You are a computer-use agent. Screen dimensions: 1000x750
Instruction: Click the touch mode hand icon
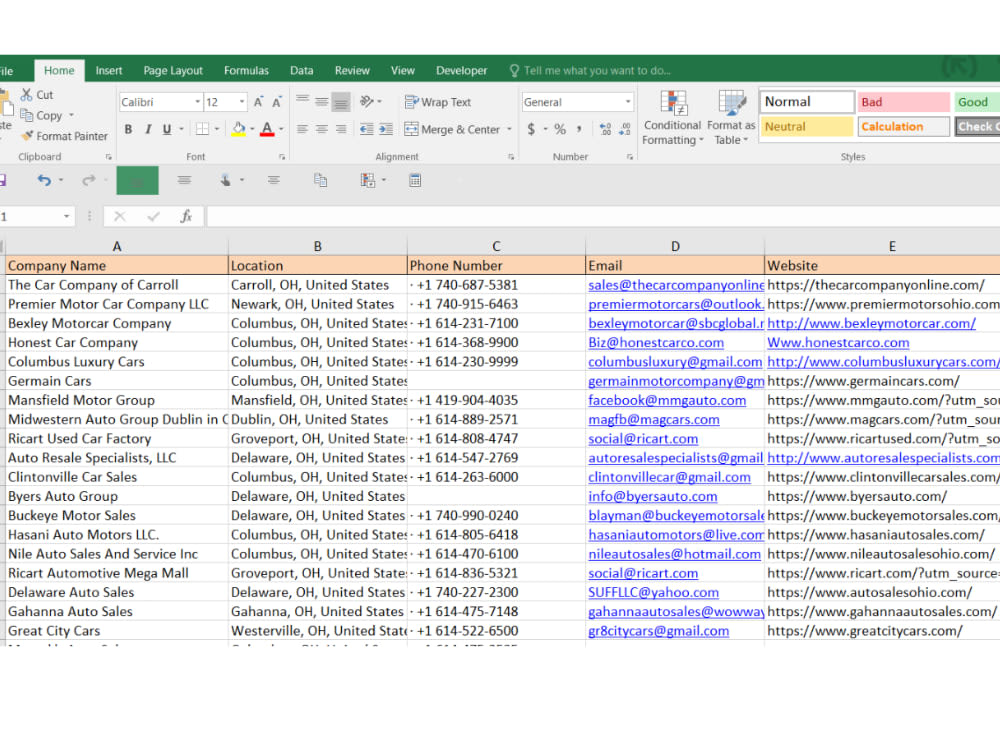[x=226, y=180]
